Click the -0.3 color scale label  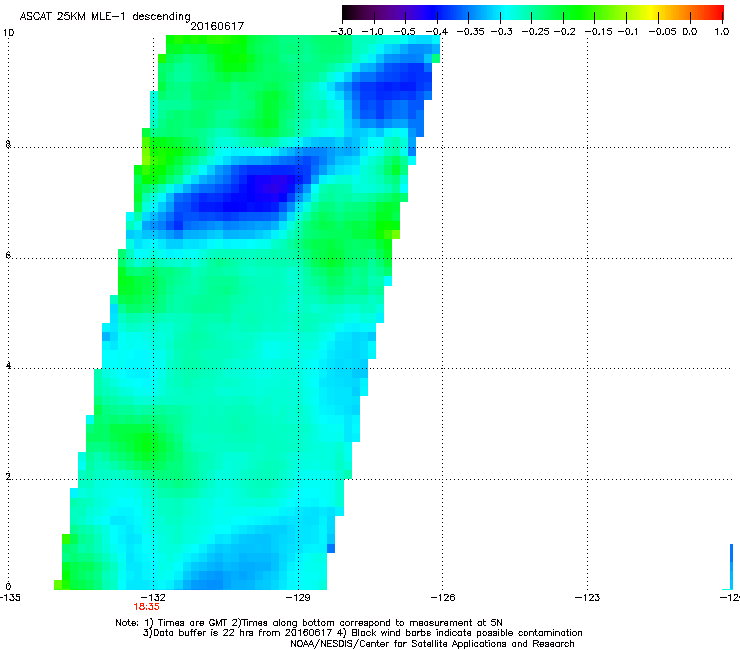coord(501,32)
